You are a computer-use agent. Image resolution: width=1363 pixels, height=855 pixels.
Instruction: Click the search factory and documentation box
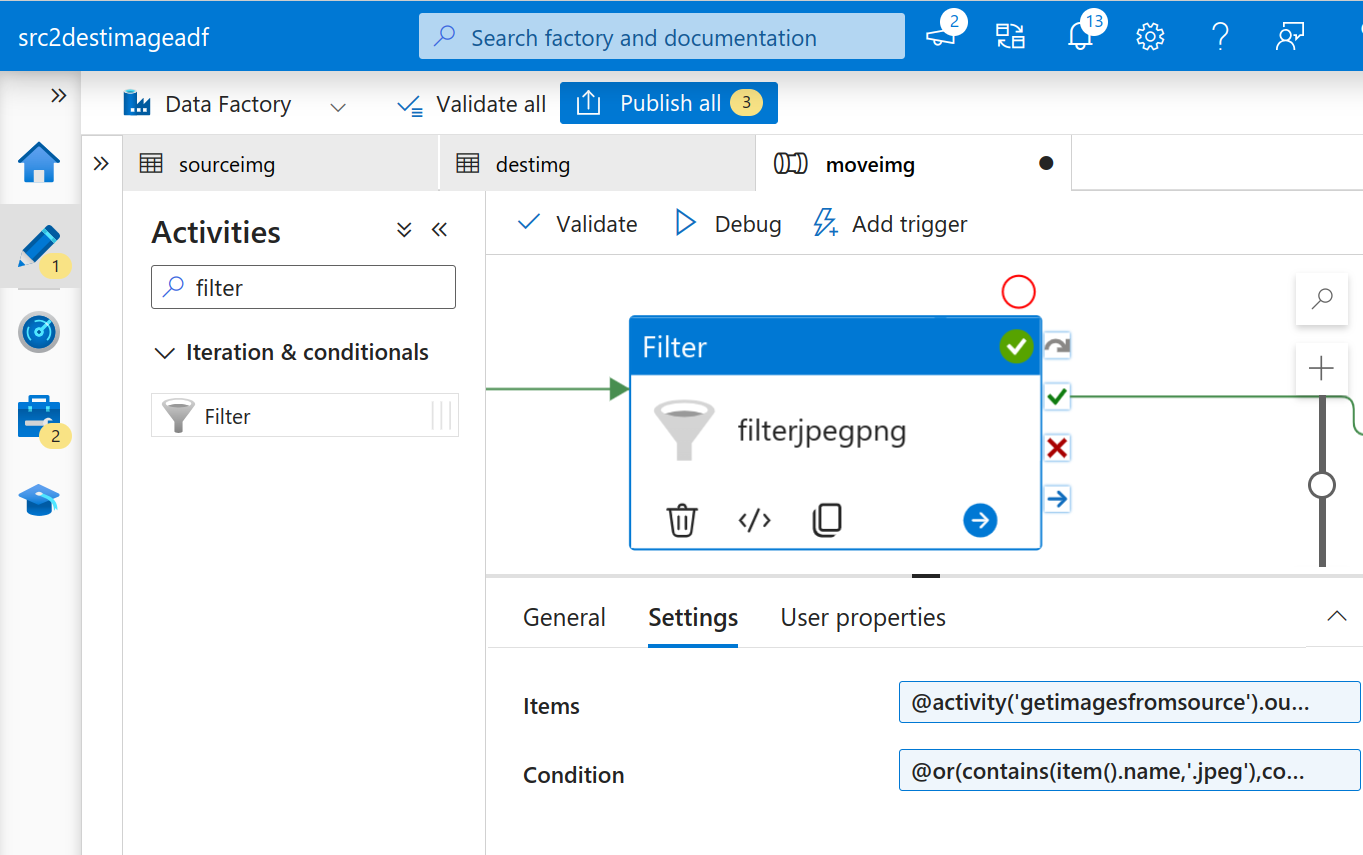662,37
